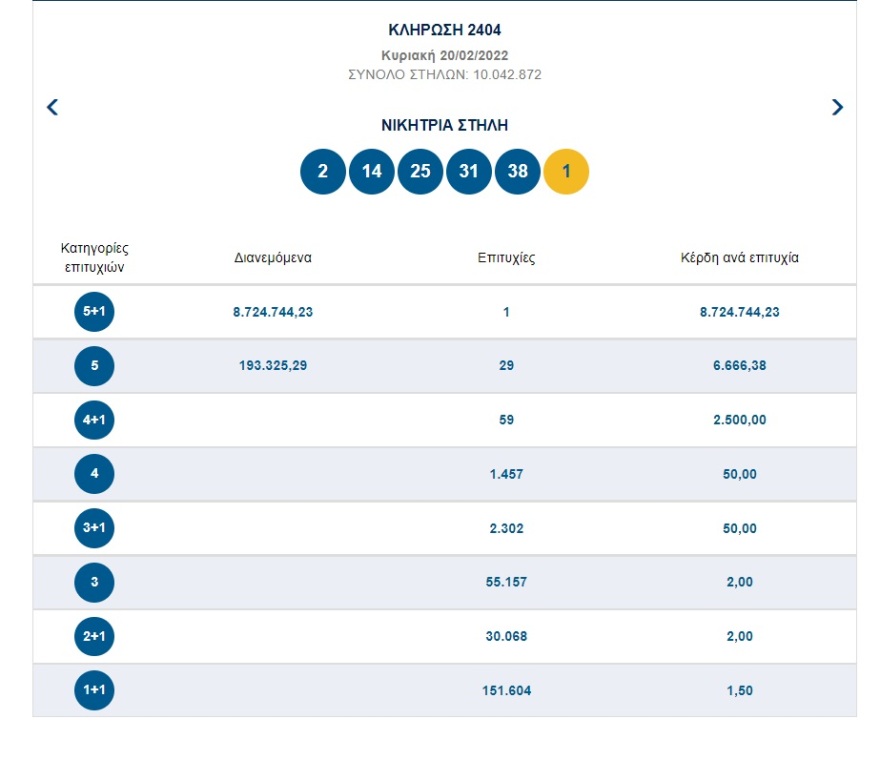The height and width of the screenshot is (760, 880).
Task: Click the Διανεμόμενα column header
Action: click(273, 258)
